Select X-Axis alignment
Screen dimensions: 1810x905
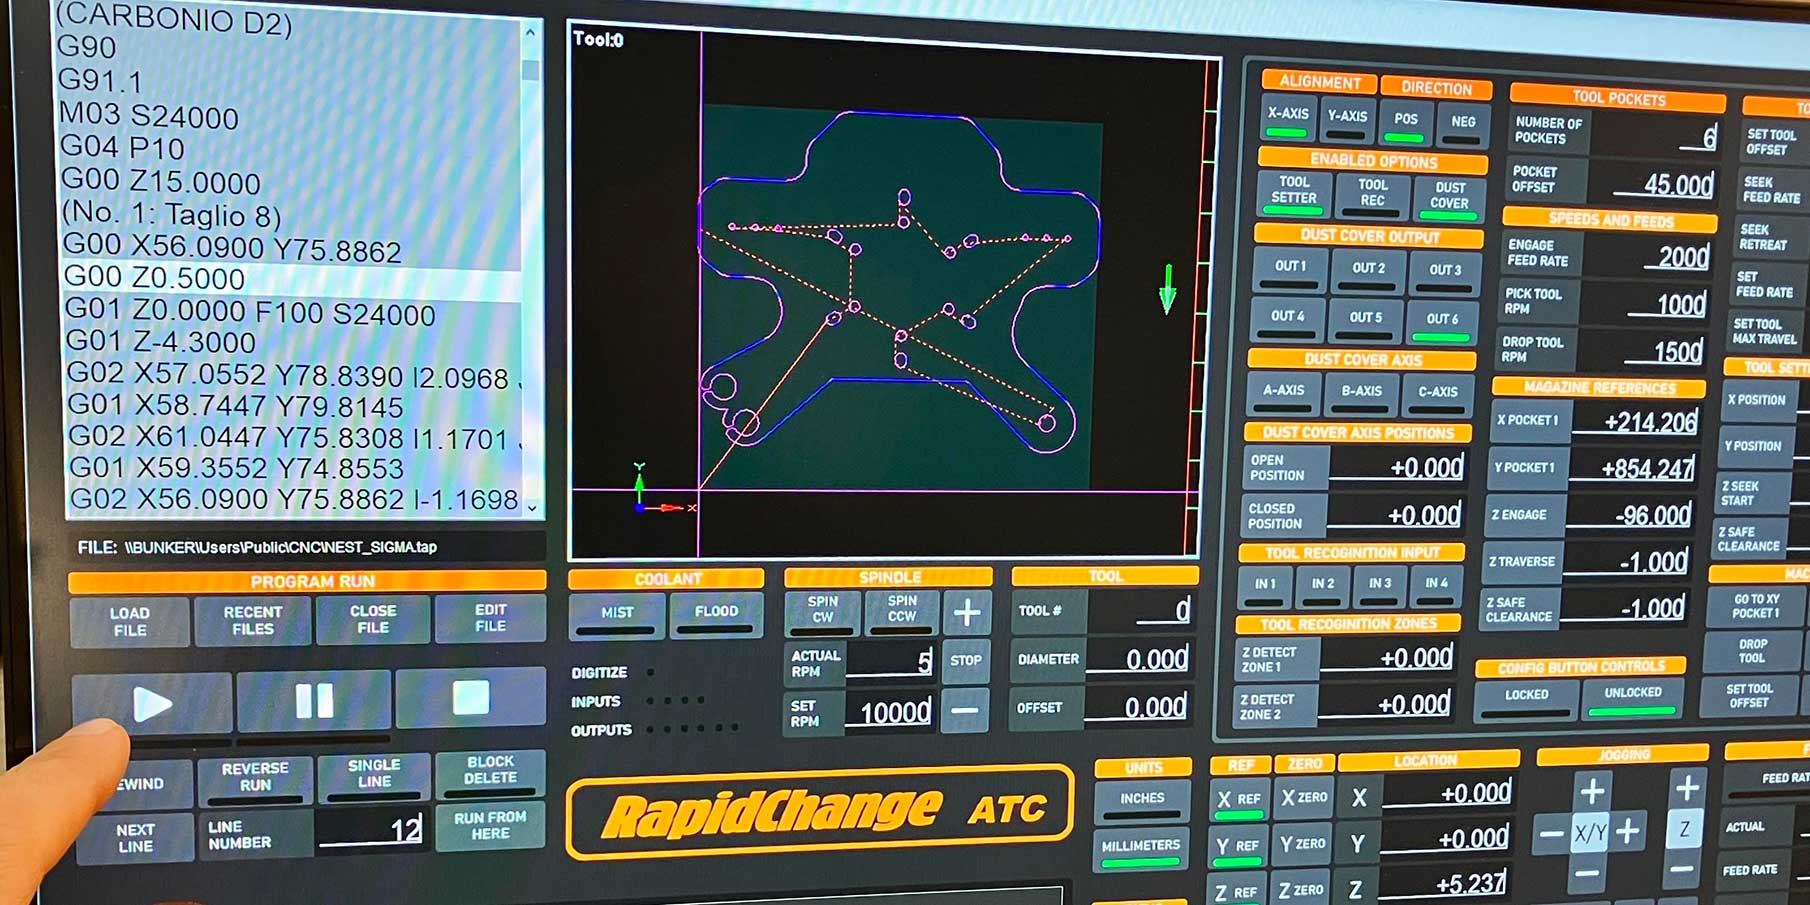pyautogui.click(x=1288, y=116)
